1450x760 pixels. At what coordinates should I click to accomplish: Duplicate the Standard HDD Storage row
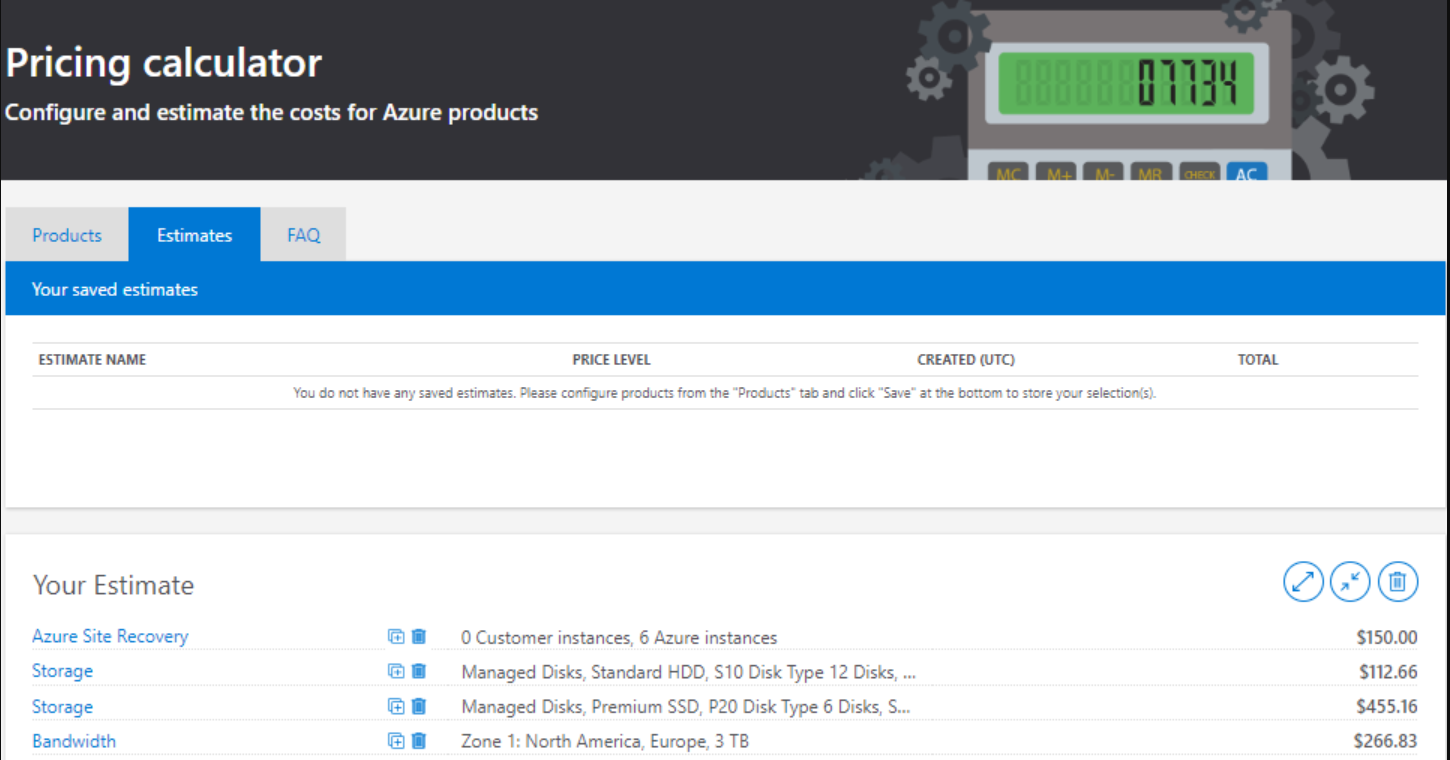[396, 671]
